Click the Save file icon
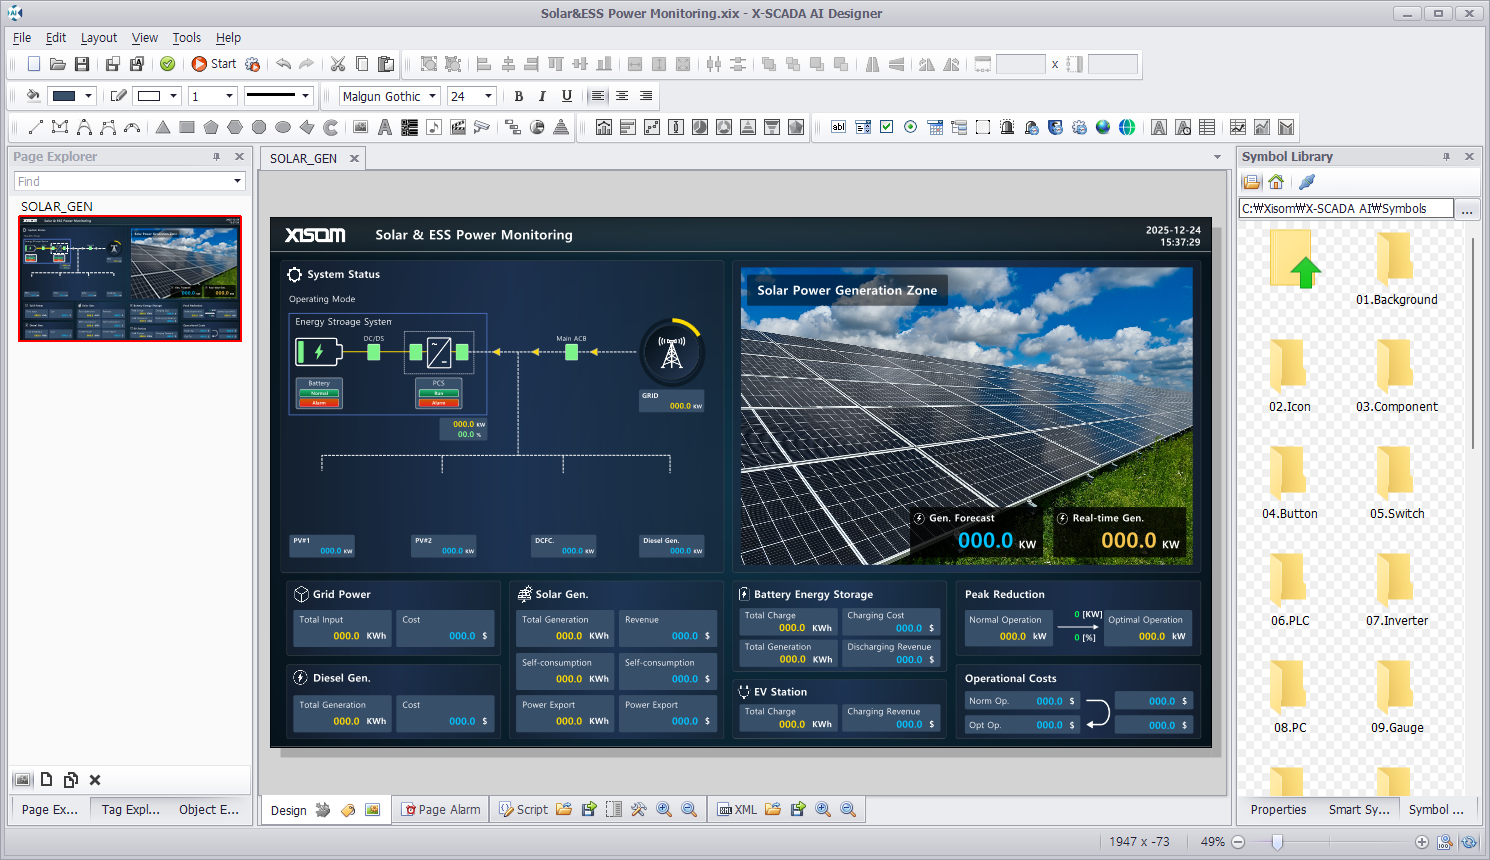This screenshot has width=1490, height=860. 82,64
